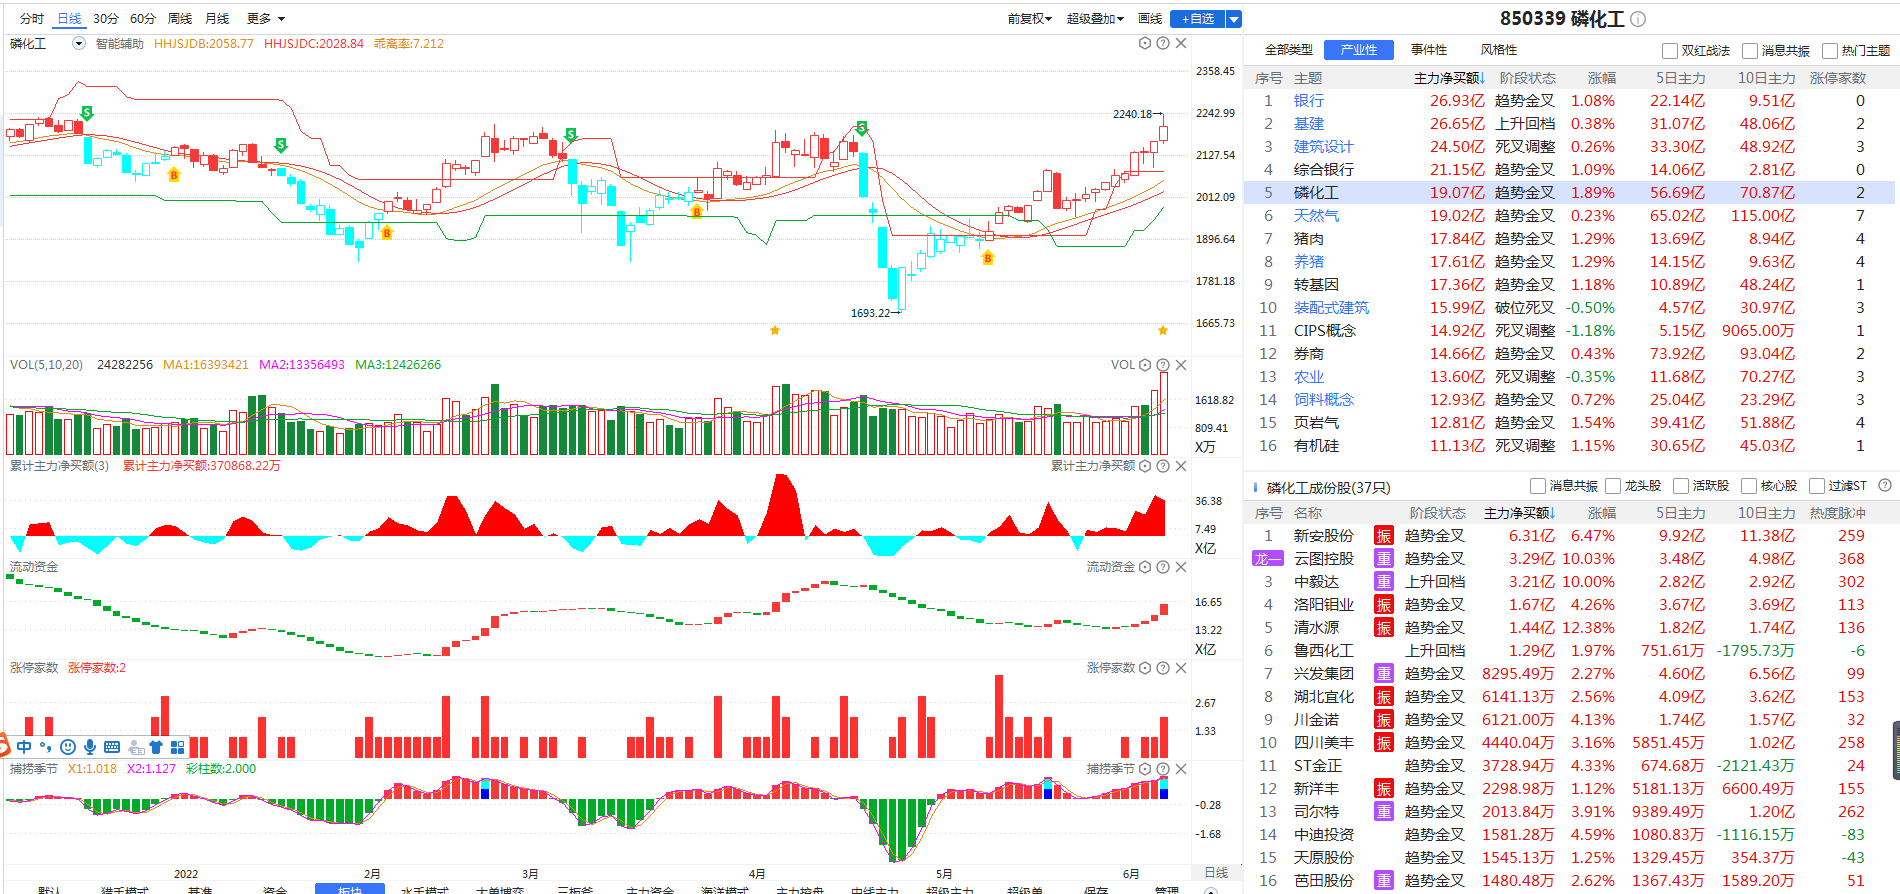Open settings for the VOL indicator panel
Screen dimensions: 1900x894
pos(1145,365)
